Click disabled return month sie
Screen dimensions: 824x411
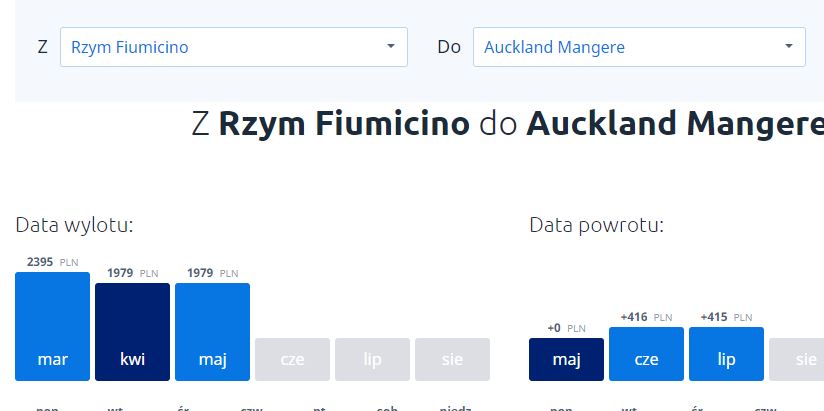(797, 359)
